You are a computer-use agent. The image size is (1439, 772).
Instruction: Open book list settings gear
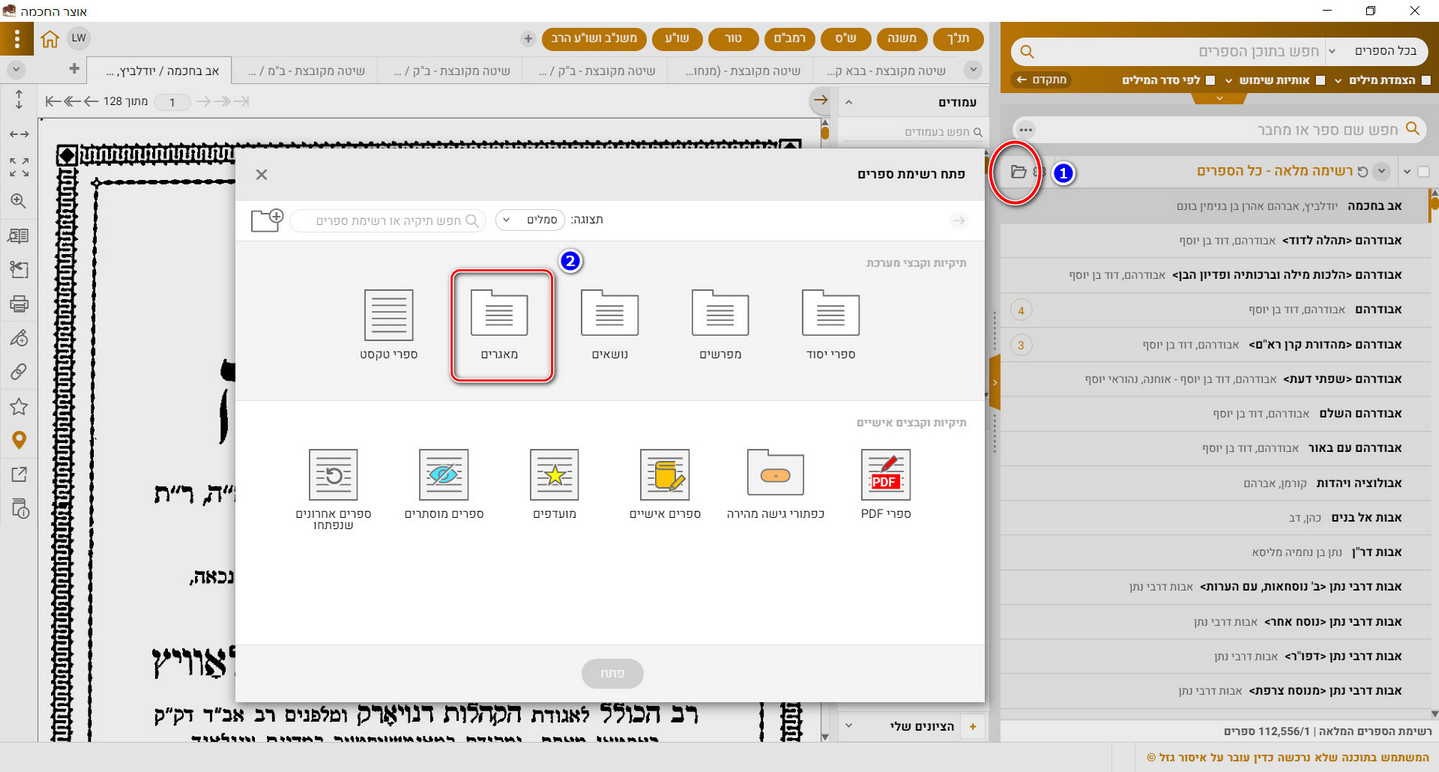coord(1040,172)
